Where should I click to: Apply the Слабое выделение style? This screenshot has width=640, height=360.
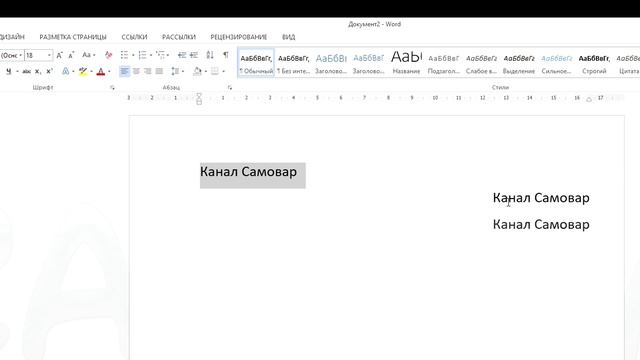click(481, 63)
